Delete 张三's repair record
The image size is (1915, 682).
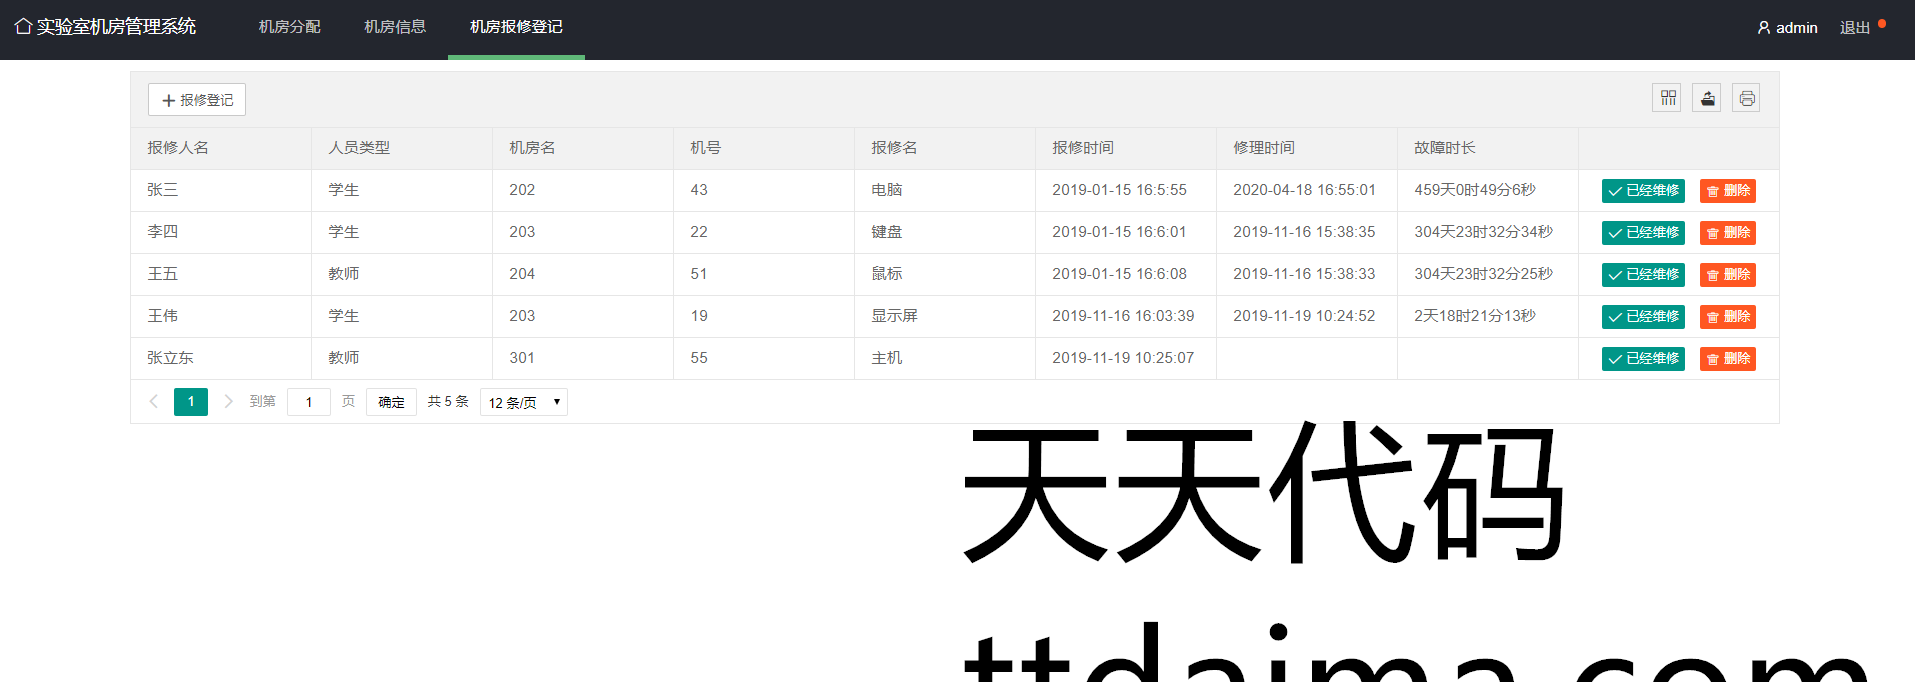1727,191
